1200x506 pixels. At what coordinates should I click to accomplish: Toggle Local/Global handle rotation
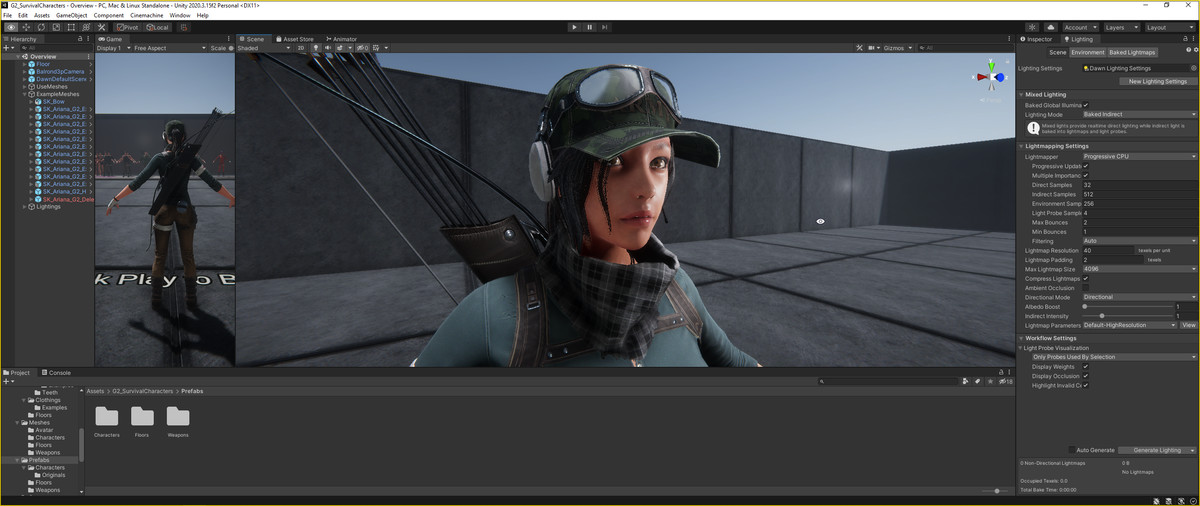[157, 27]
